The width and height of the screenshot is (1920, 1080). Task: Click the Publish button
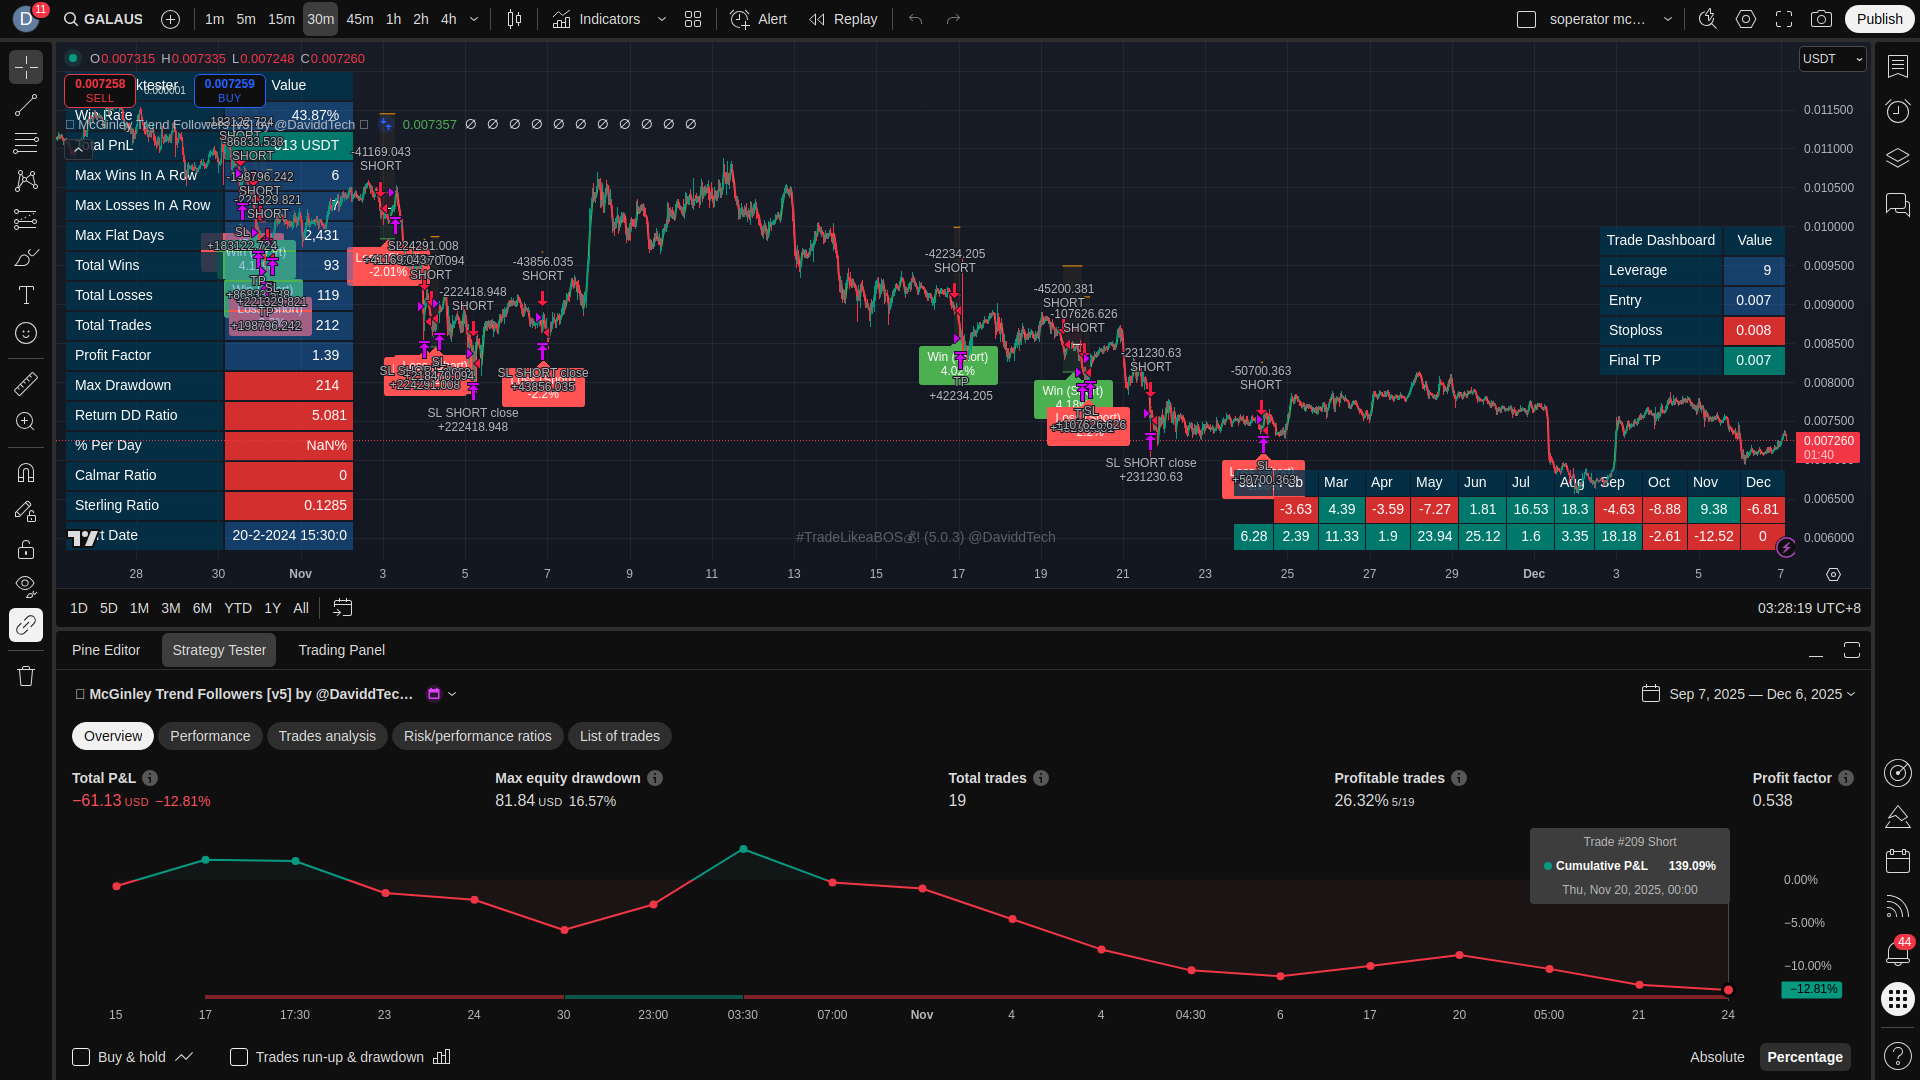1879,19
